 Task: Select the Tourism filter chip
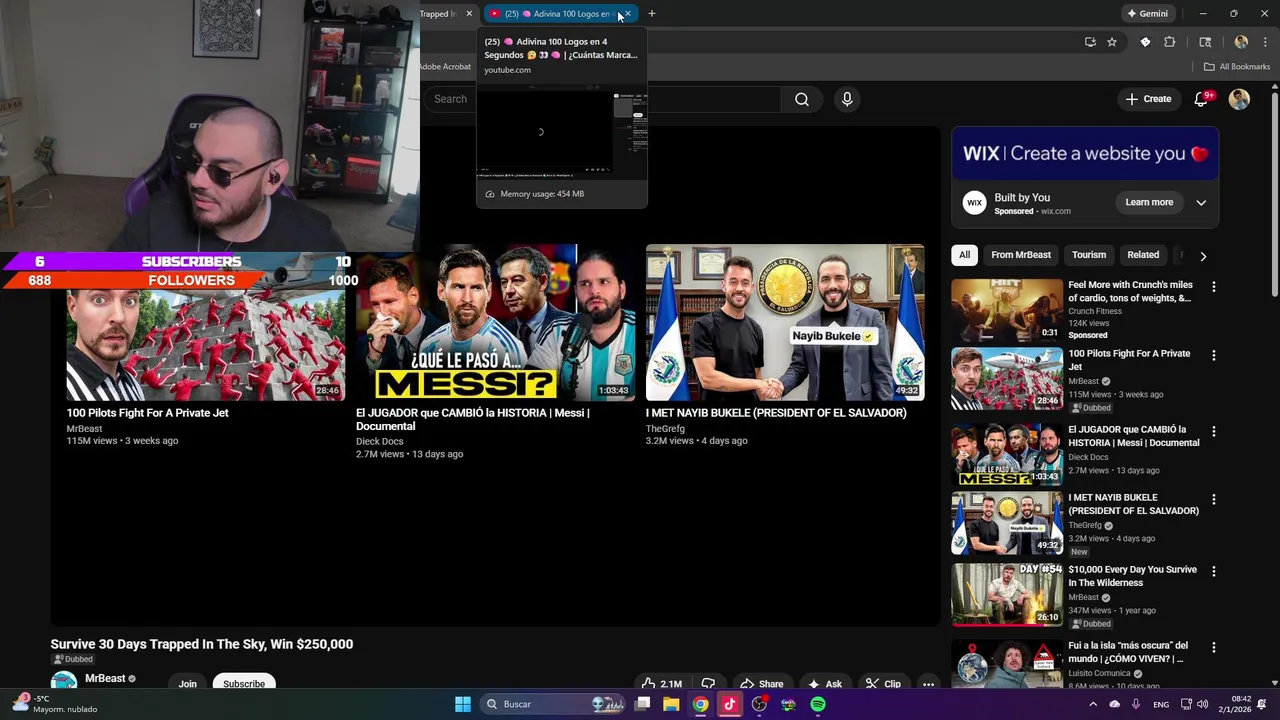tap(1089, 255)
